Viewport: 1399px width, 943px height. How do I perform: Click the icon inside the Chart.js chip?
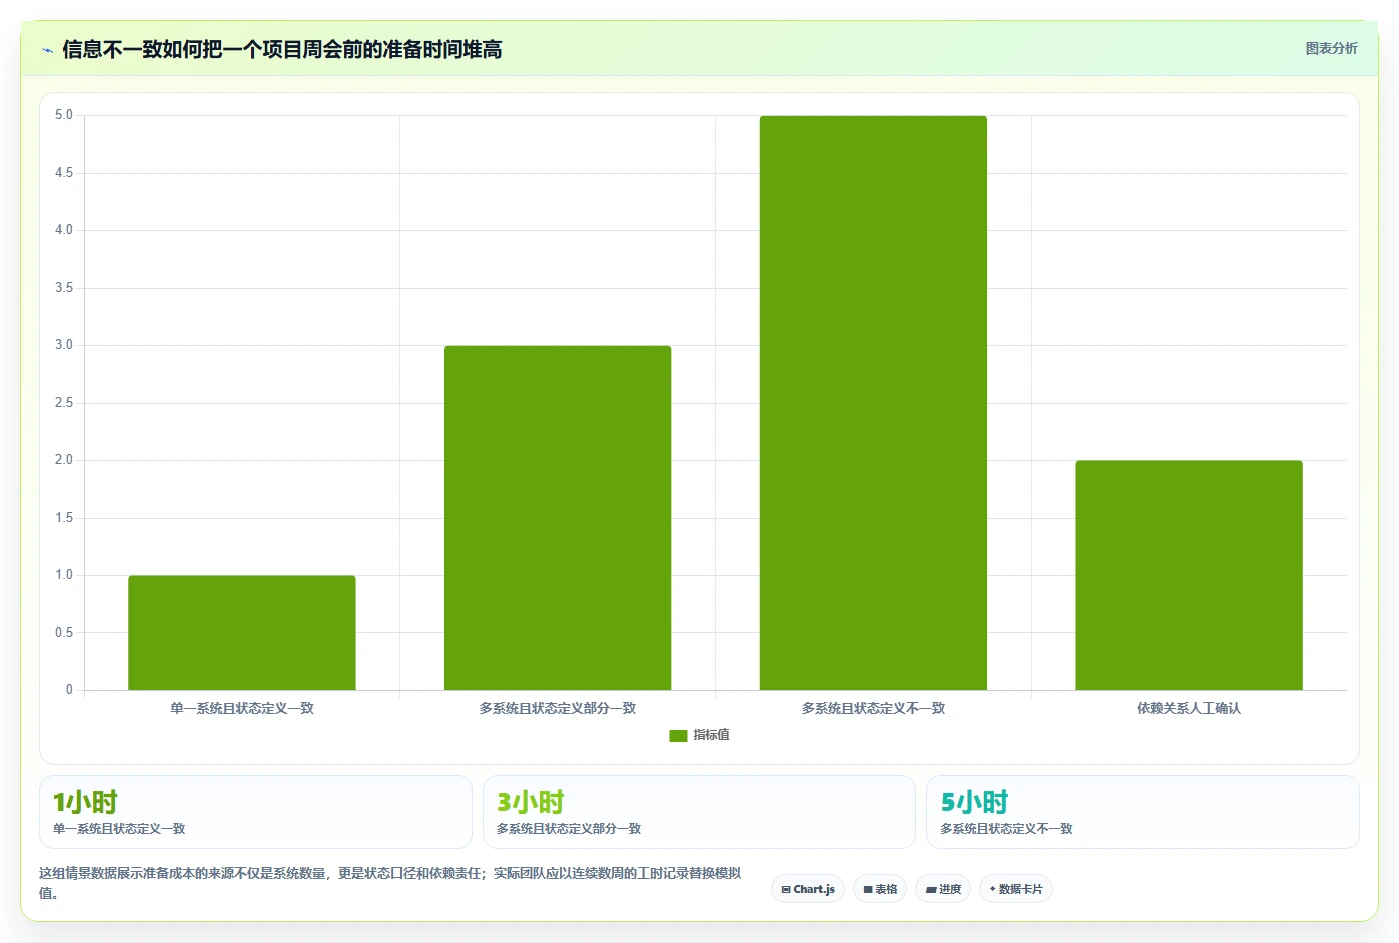point(786,889)
